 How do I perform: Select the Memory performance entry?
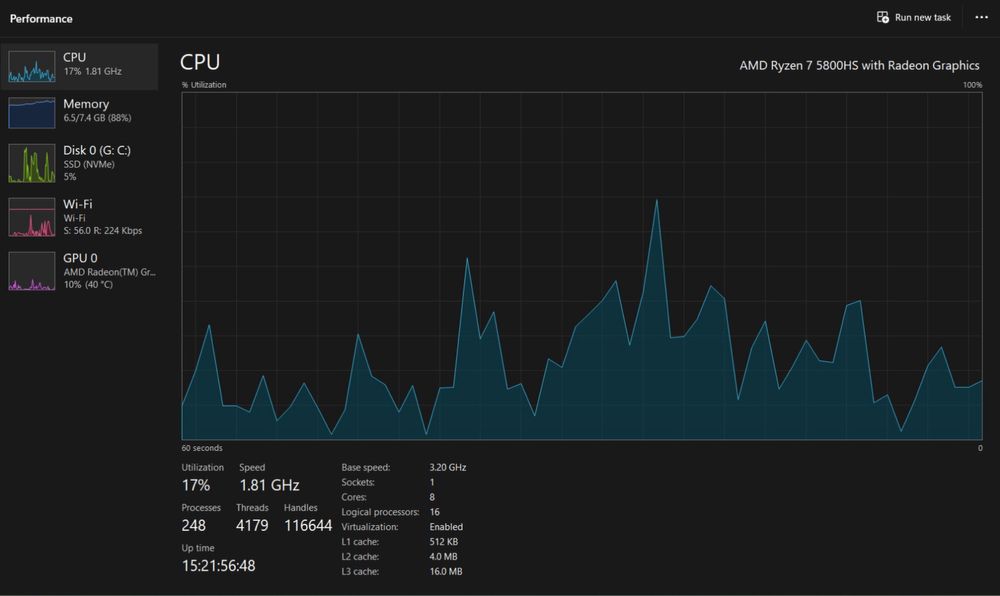[x=79, y=112]
